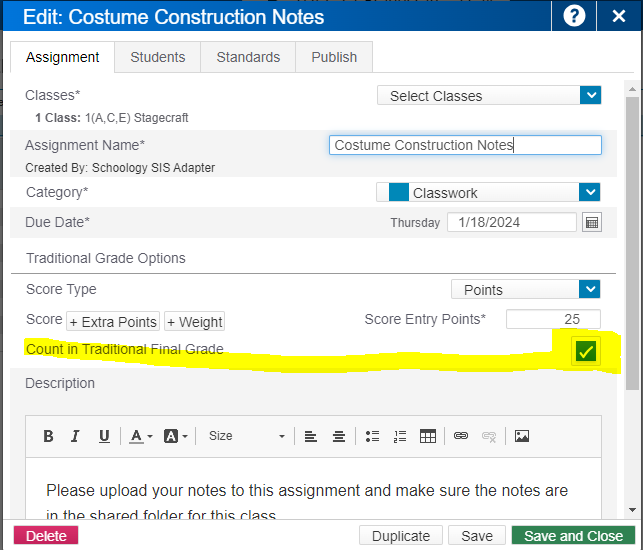Click the Save and Close button
This screenshot has height=550, width=643.
pos(573,536)
